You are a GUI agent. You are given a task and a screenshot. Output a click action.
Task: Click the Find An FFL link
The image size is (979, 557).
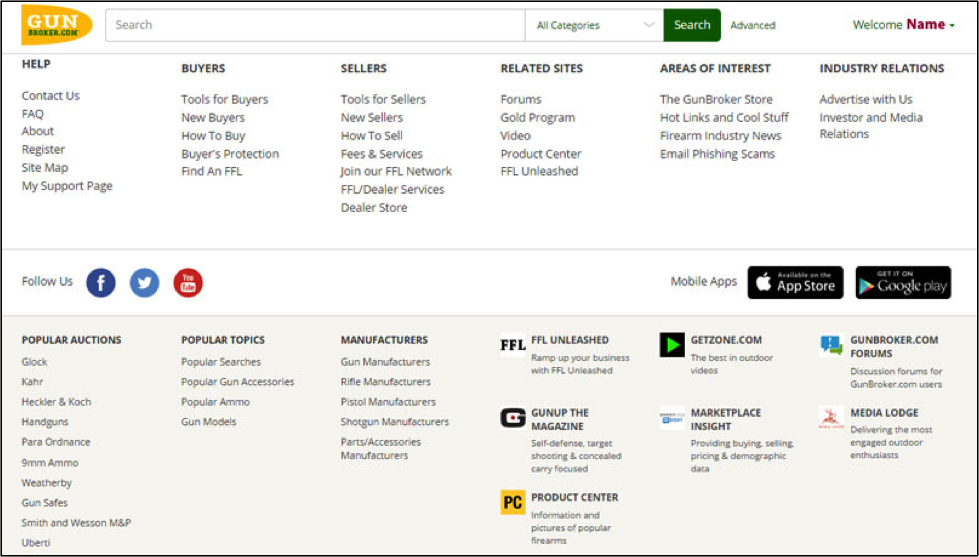(x=212, y=171)
